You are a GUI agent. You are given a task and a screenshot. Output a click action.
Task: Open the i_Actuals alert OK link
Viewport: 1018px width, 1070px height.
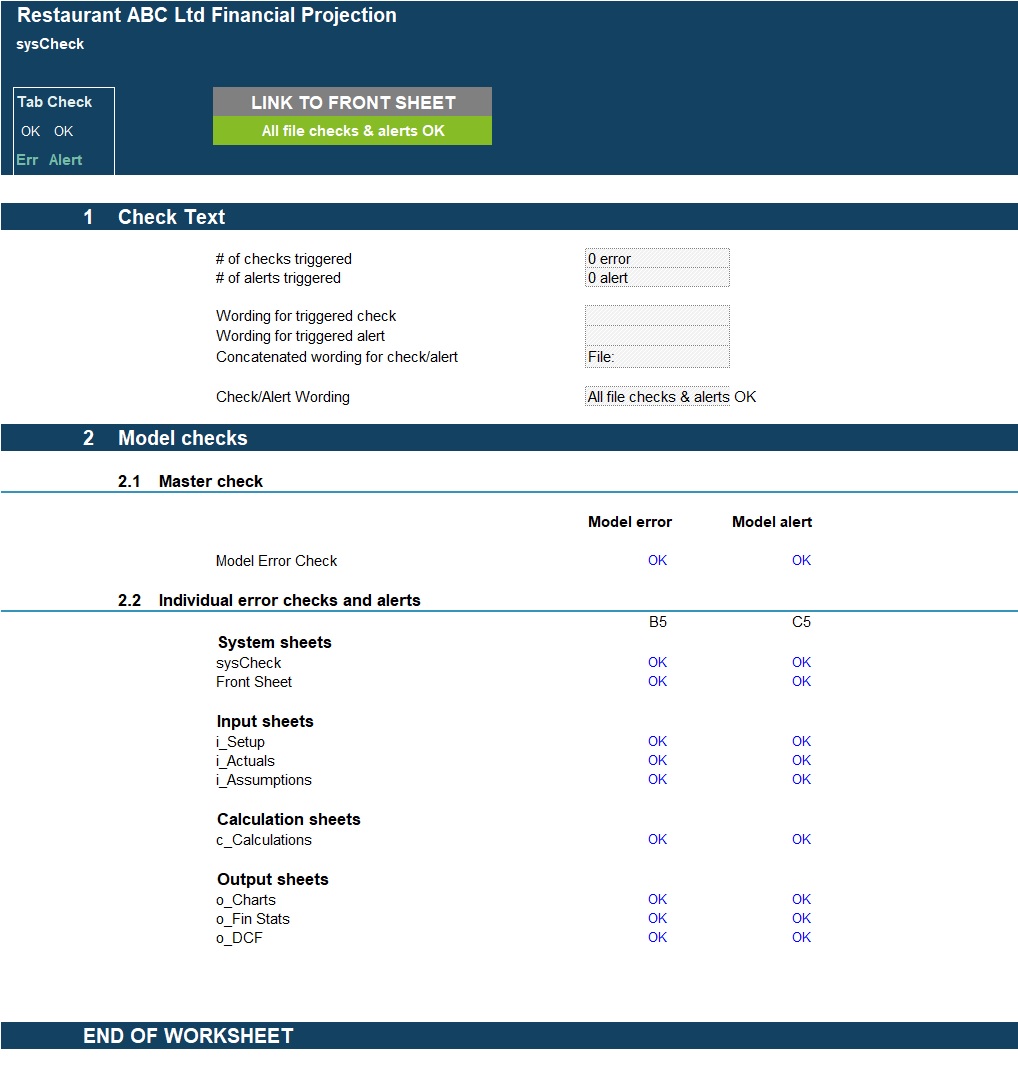(802, 760)
